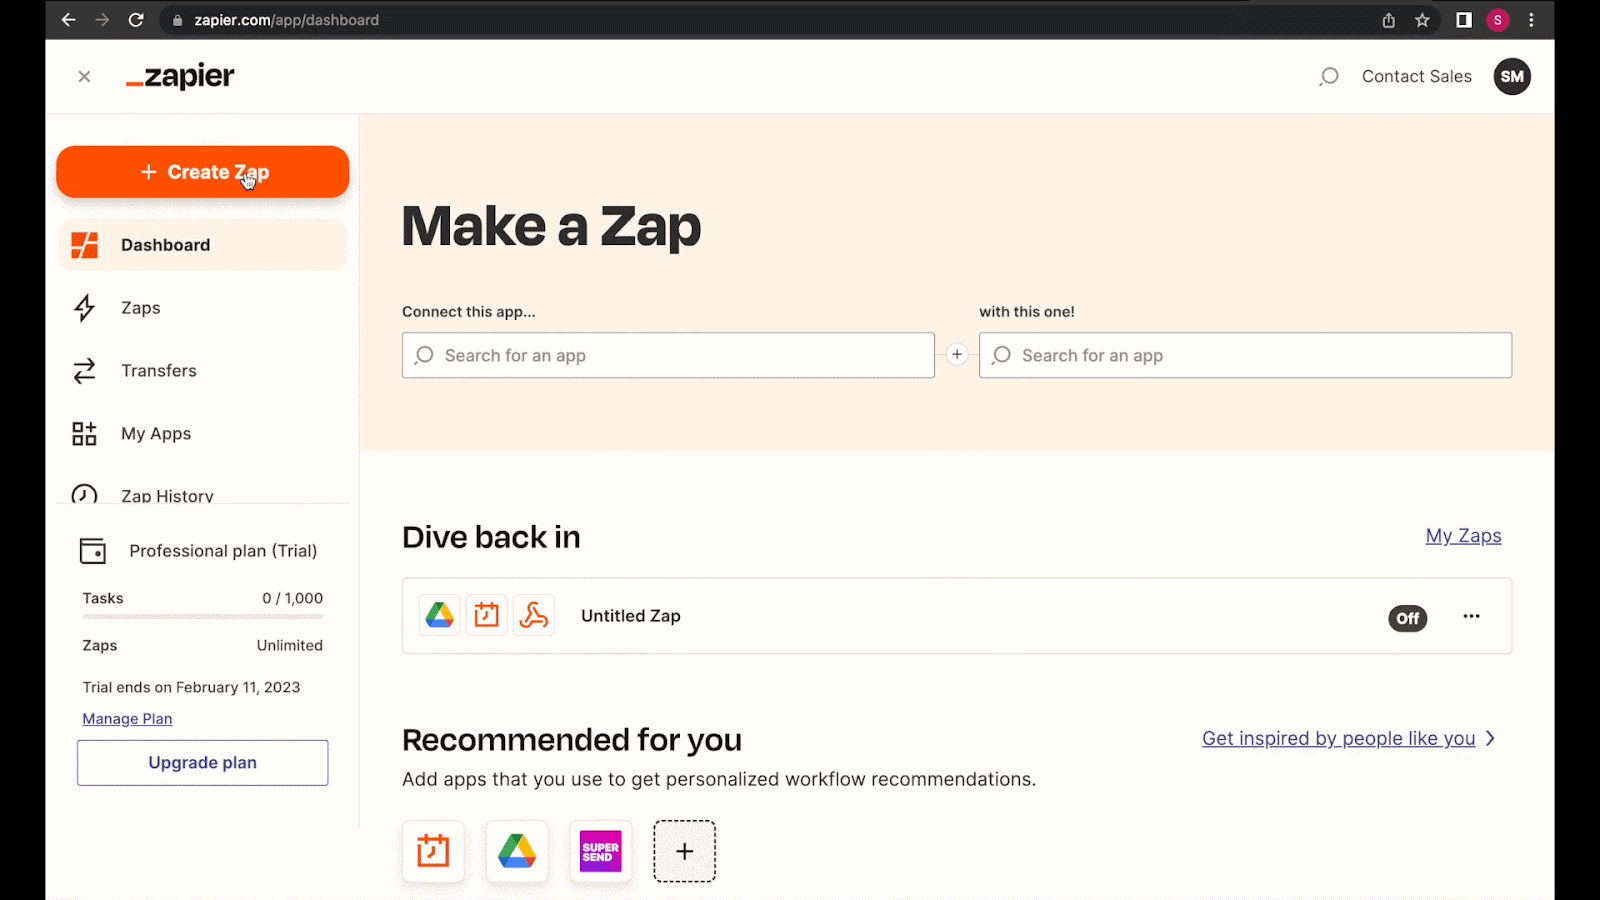
Task: Click the 'with this one' search field
Action: [x=1245, y=355]
